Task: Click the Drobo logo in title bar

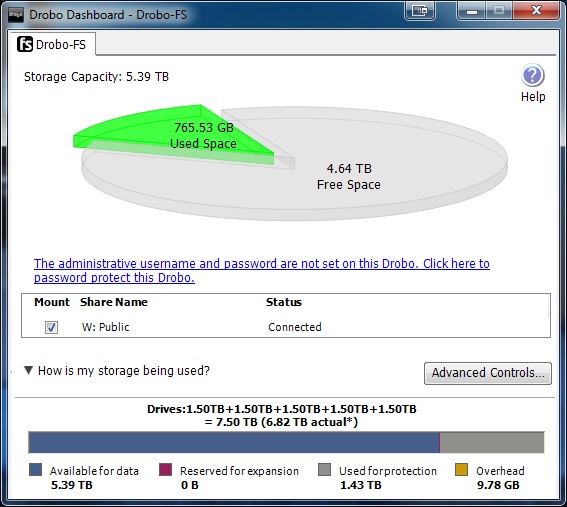Action: [x=16, y=15]
